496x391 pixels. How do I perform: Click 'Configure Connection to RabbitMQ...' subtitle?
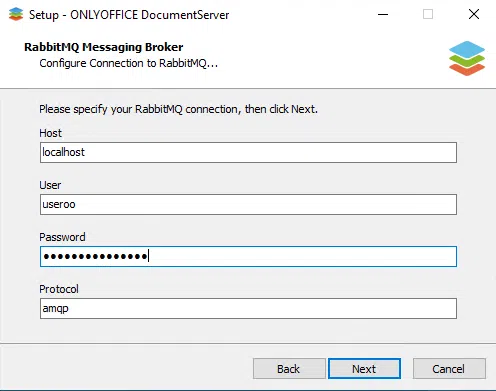129,63
